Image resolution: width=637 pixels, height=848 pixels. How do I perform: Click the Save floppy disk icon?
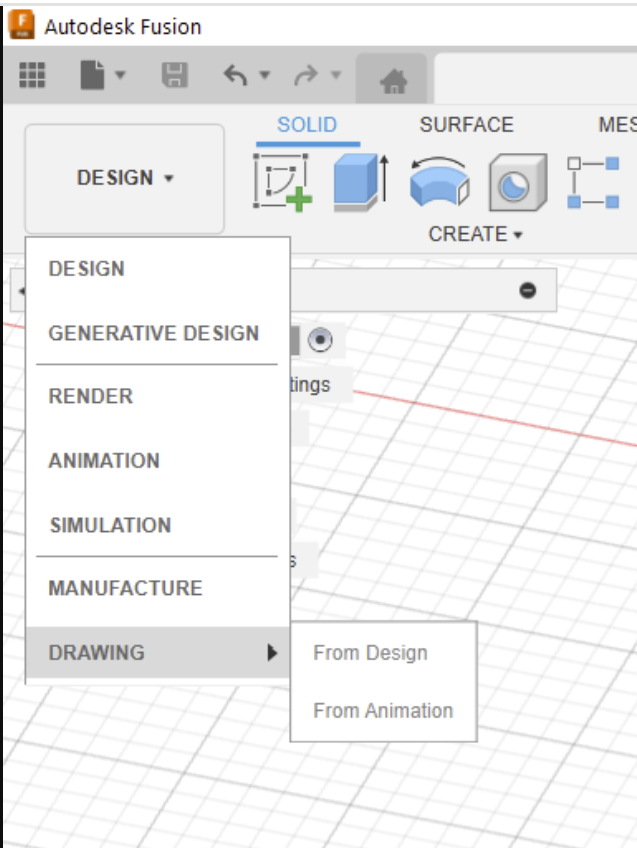coord(175,75)
